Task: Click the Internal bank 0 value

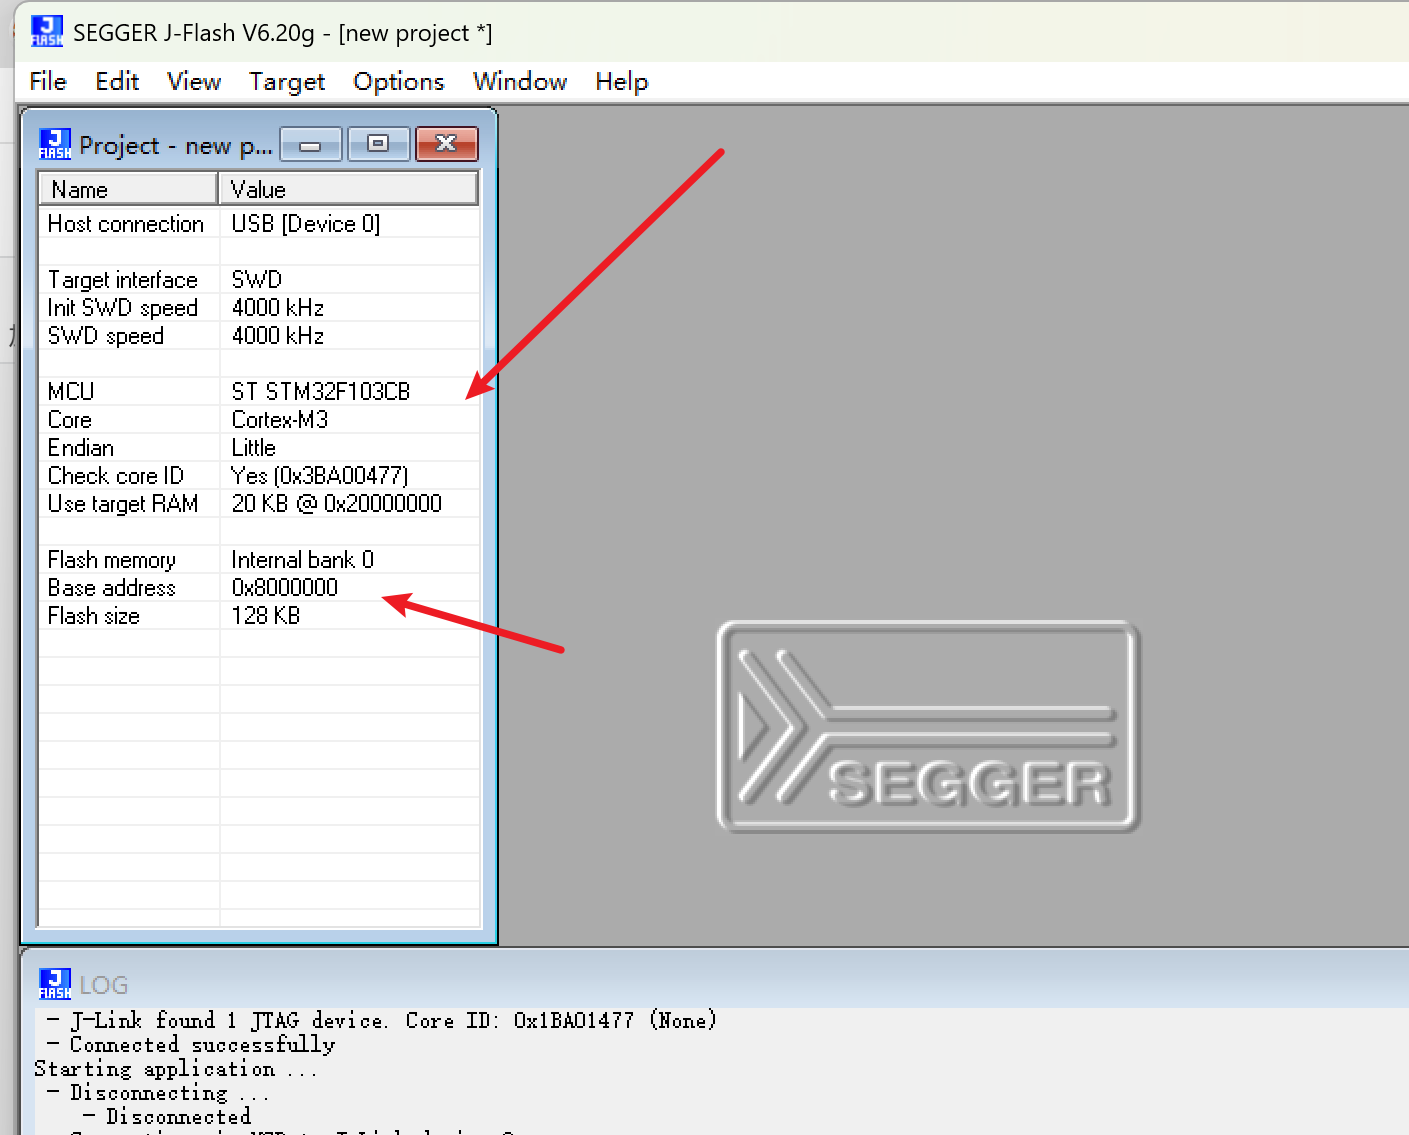Action: tap(303, 560)
